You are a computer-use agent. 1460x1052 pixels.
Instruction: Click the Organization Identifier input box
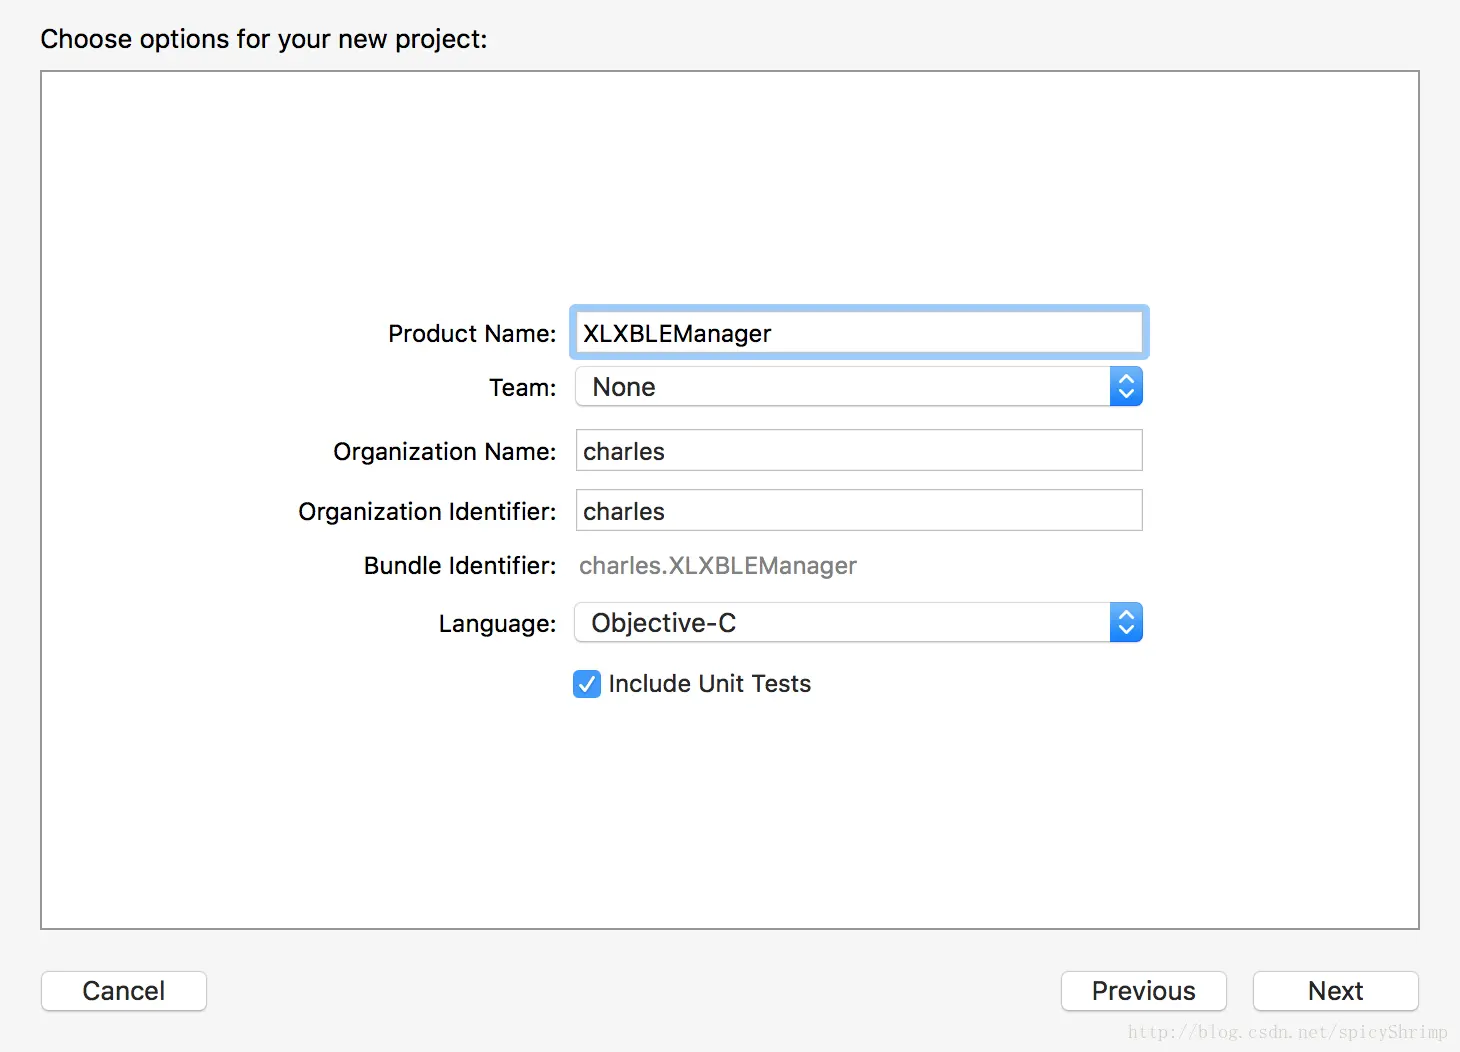tap(858, 511)
